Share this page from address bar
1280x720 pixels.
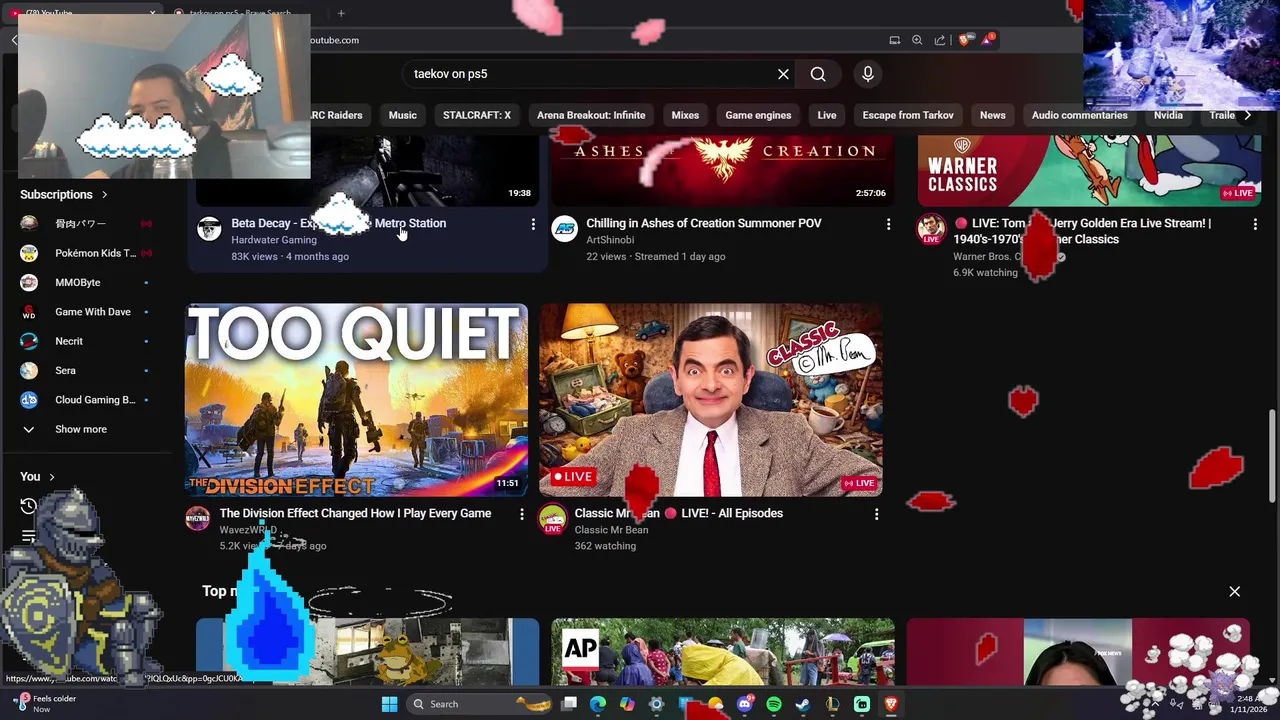(940, 40)
